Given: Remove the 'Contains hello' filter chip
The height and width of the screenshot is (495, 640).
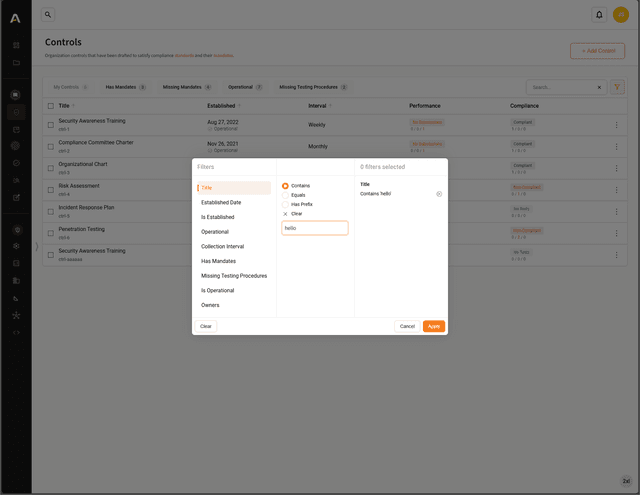Looking at the screenshot, I should (x=439, y=194).
